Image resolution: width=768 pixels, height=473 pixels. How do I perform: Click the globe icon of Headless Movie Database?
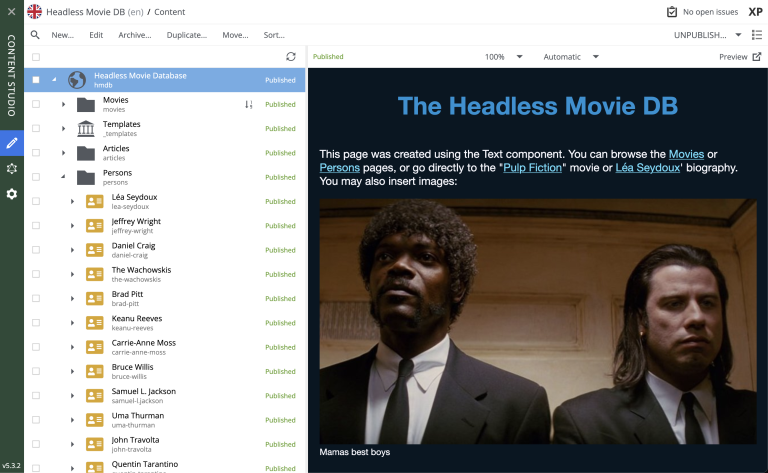tap(77, 80)
